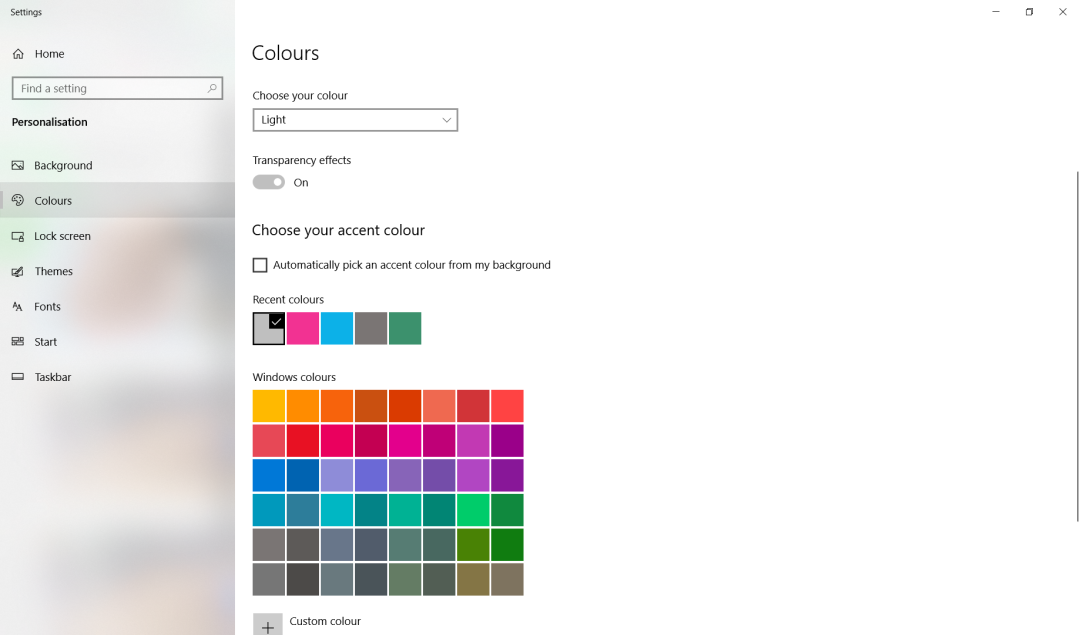Choose the yellow Windows colour swatch
Image resolution: width=1080 pixels, height=635 pixels.
point(269,406)
